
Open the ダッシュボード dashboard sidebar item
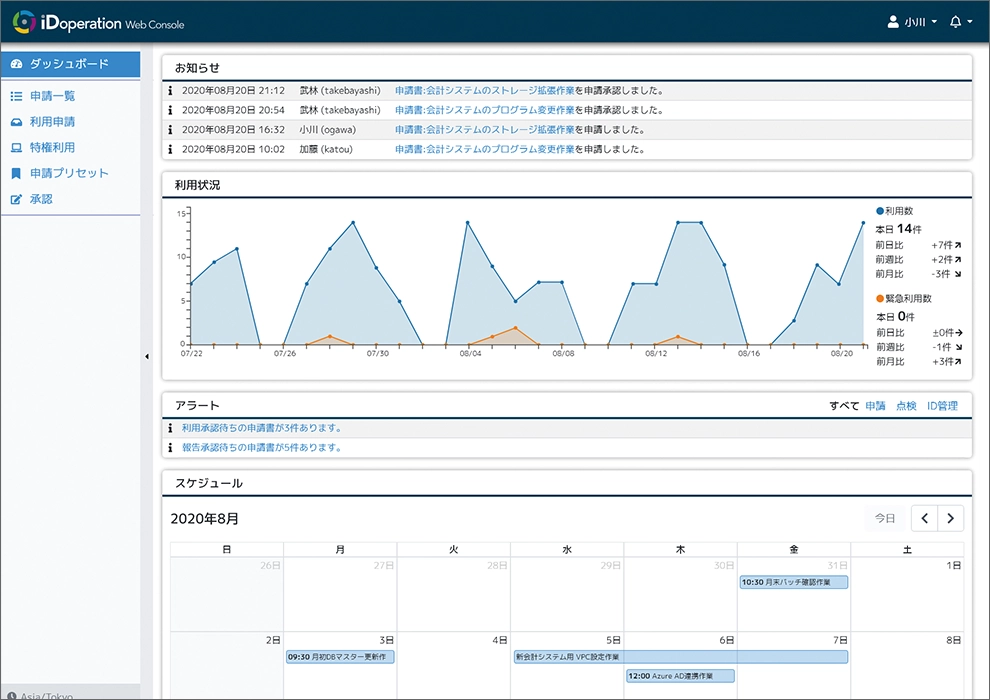click(x=69, y=64)
